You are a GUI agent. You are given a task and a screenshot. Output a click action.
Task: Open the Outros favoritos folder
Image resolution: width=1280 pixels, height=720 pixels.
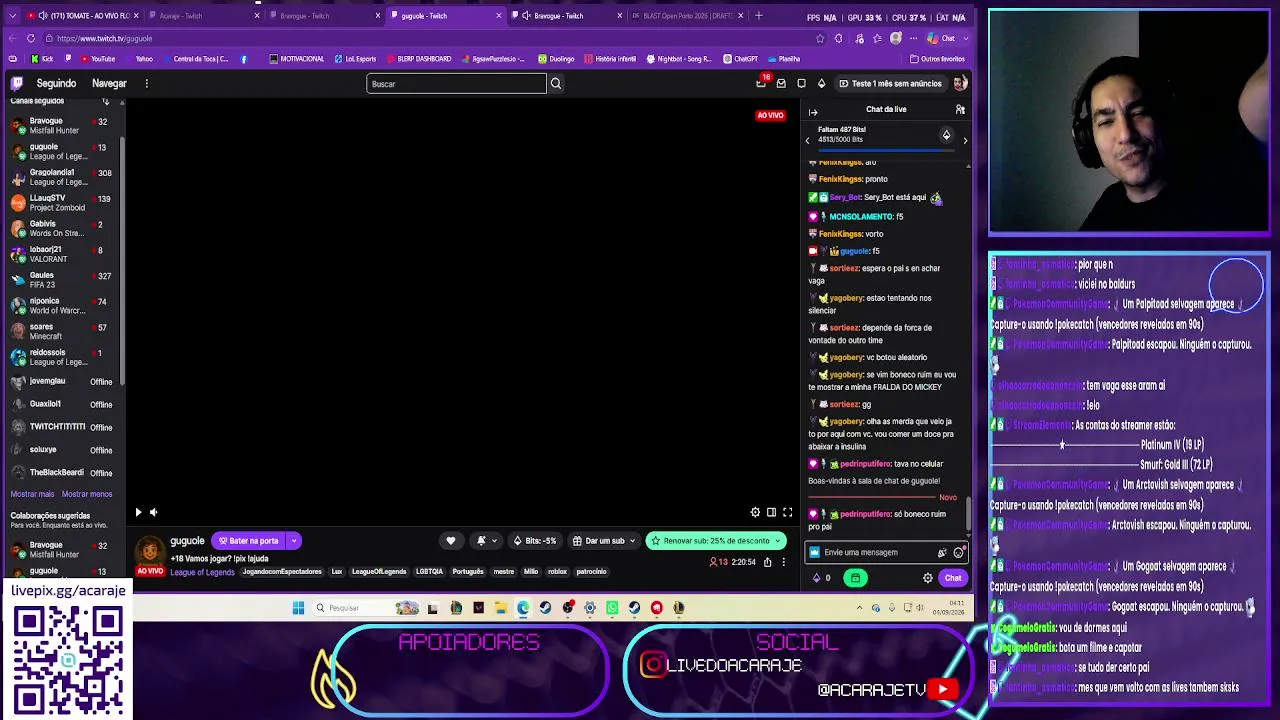[x=936, y=59]
